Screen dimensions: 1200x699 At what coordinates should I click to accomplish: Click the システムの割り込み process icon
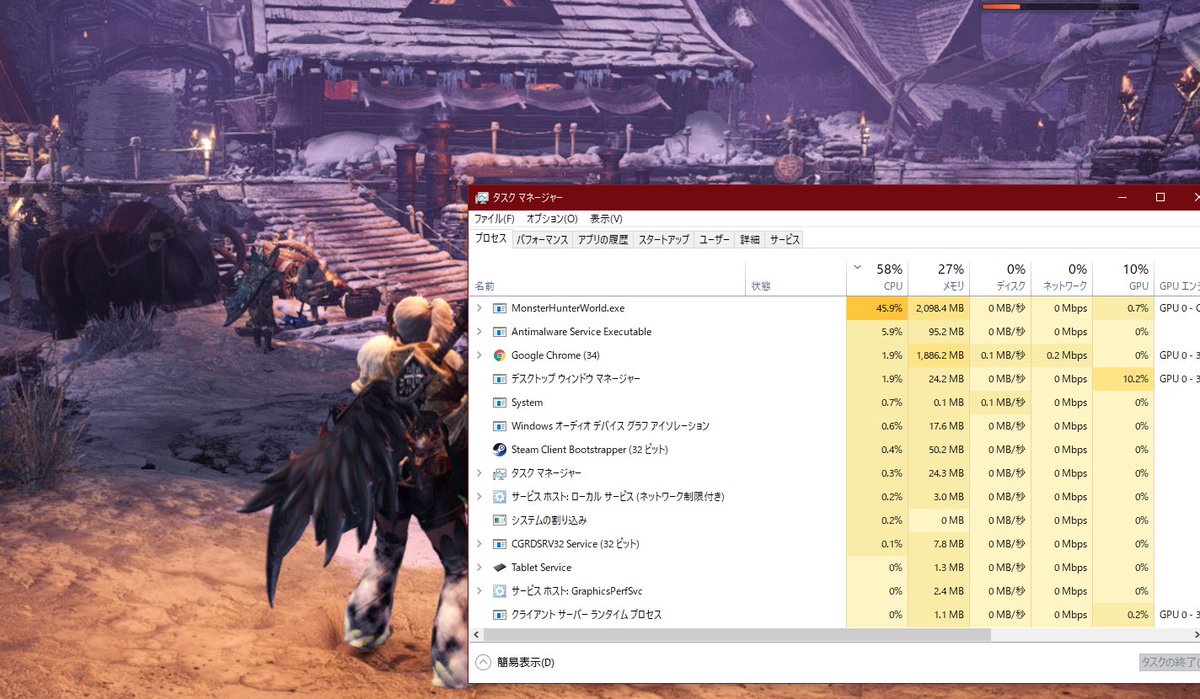tap(500, 521)
